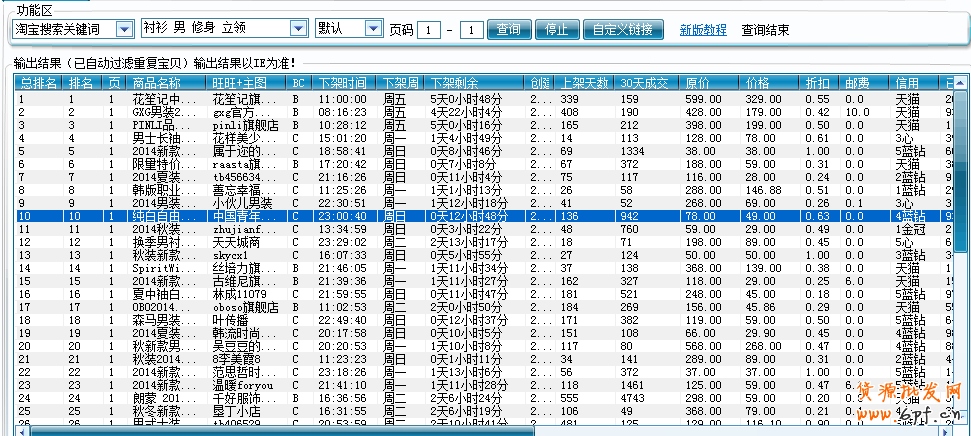Open the 新版教程 tutorial link

click(x=703, y=30)
